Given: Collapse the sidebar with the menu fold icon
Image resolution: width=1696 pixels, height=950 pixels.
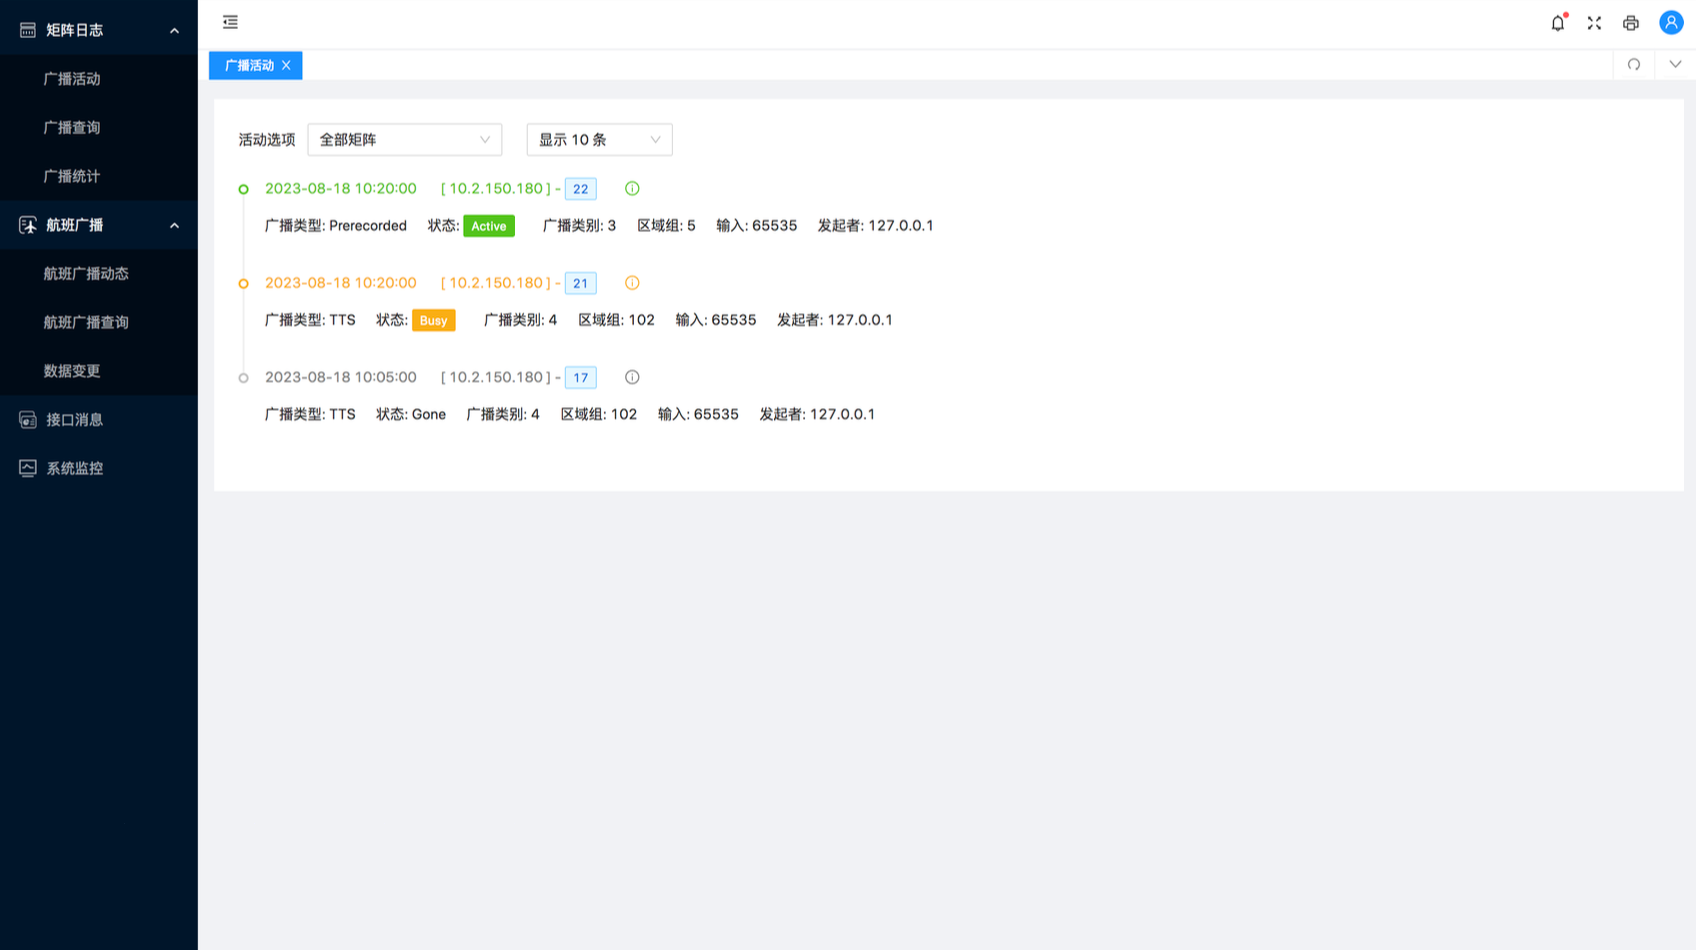Looking at the screenshot, I should pyautogui.click(x=230, y=22).
